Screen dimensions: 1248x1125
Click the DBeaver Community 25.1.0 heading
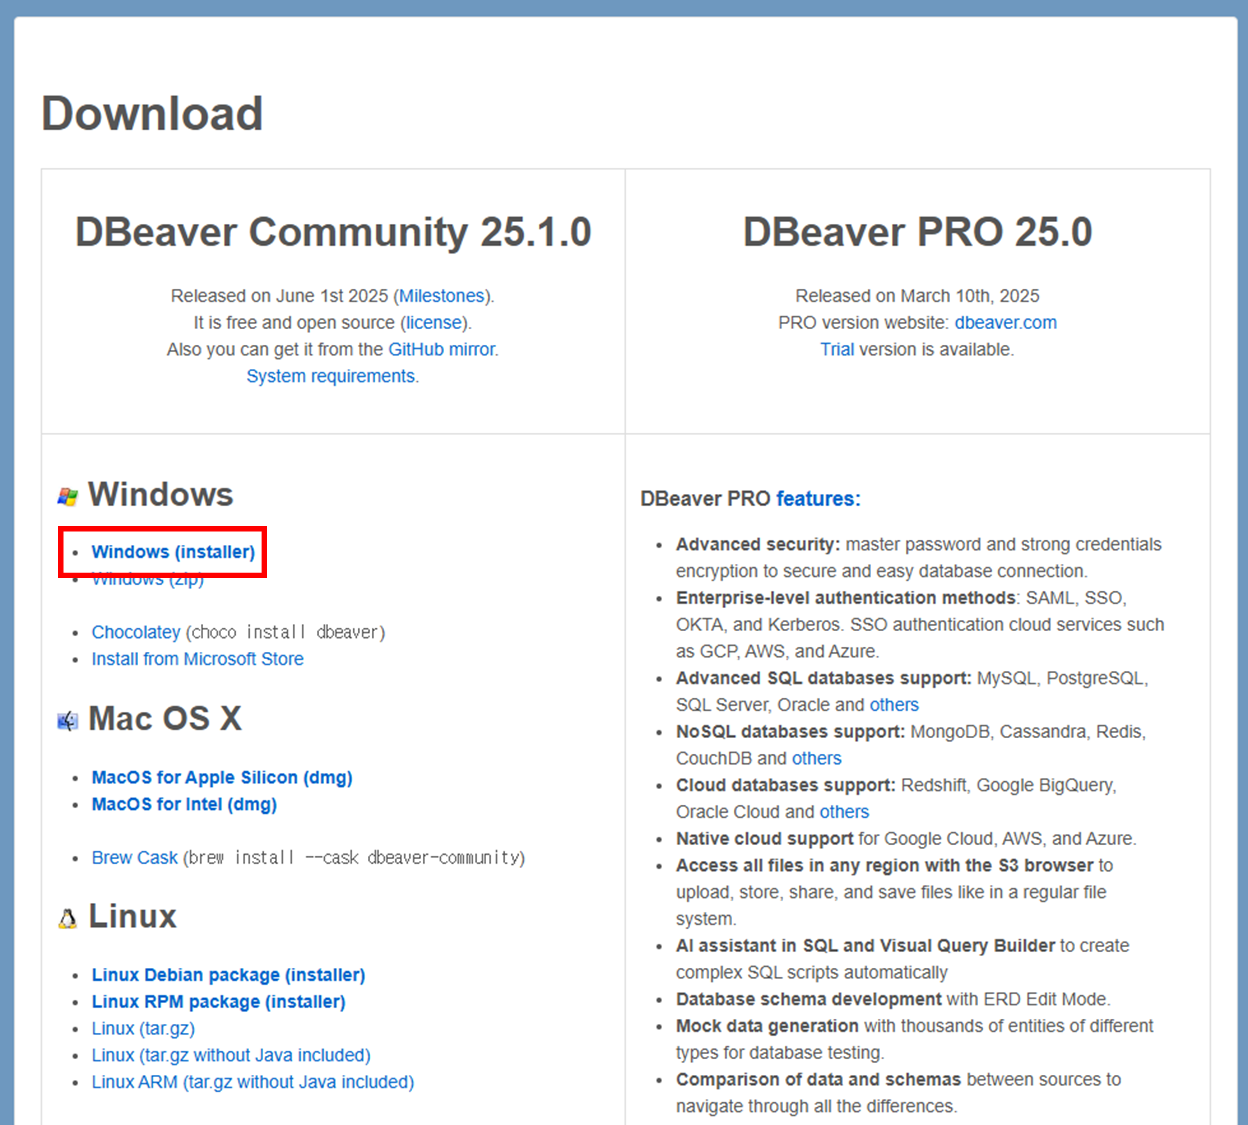click(333, 232)
